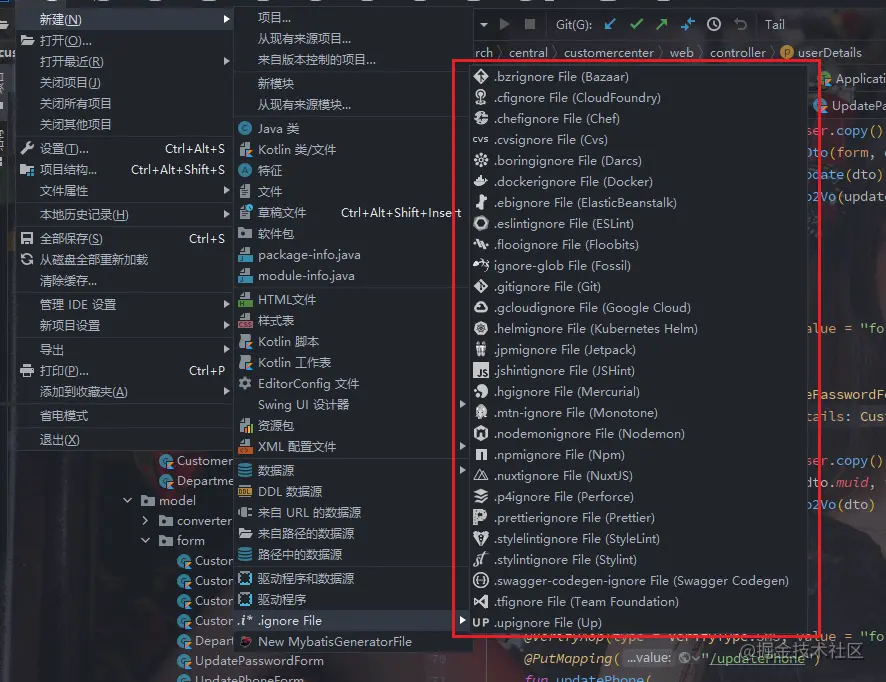The image size is (886, 682).
Task: Click 退出(X) menu item
Action: (125, 440)
